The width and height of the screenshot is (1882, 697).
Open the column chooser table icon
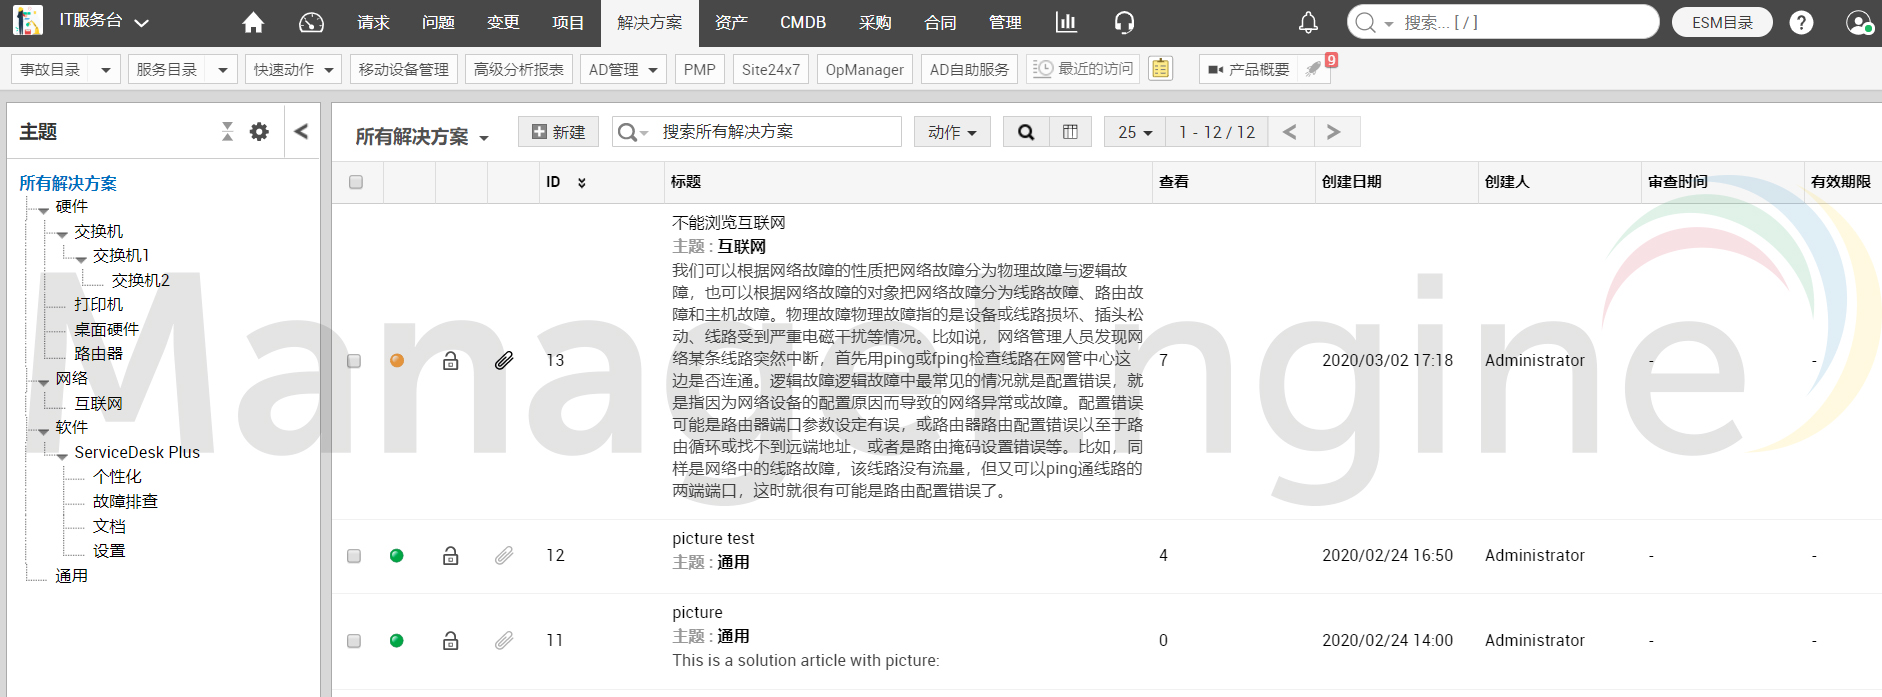[1070, 132]
